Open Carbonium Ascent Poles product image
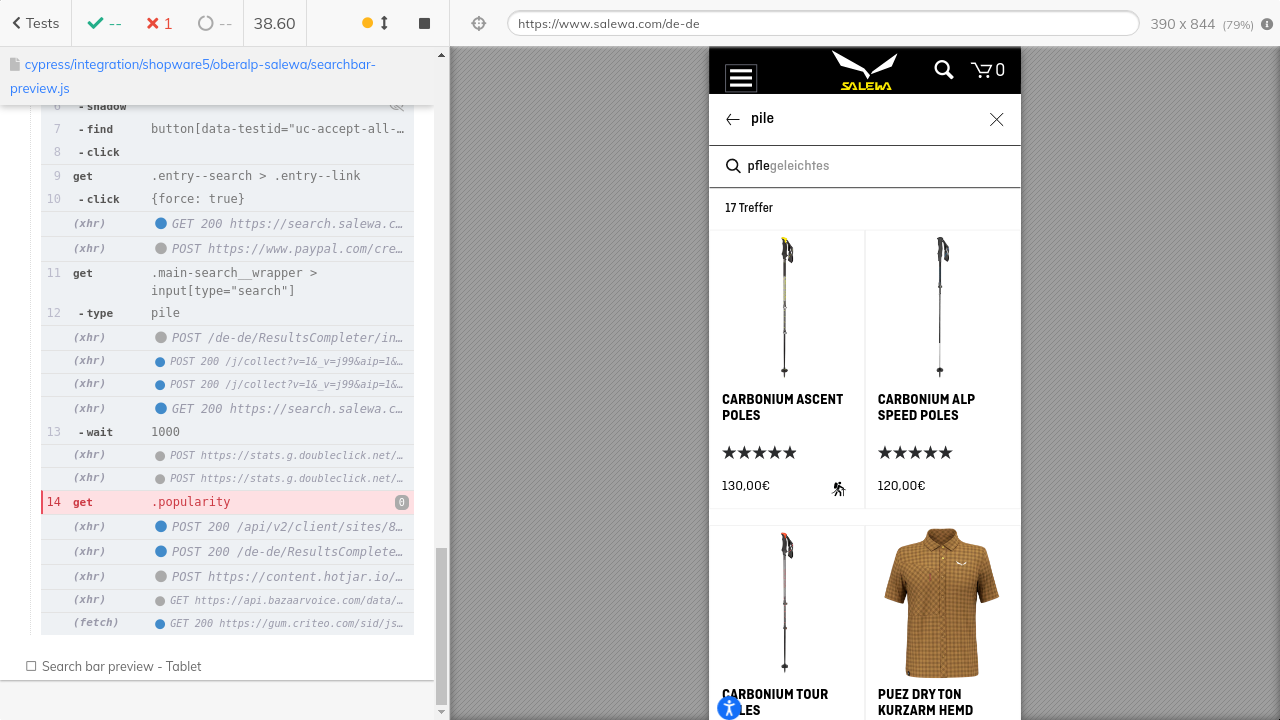The image size is (1280, 720). click(x=786, y=307)
